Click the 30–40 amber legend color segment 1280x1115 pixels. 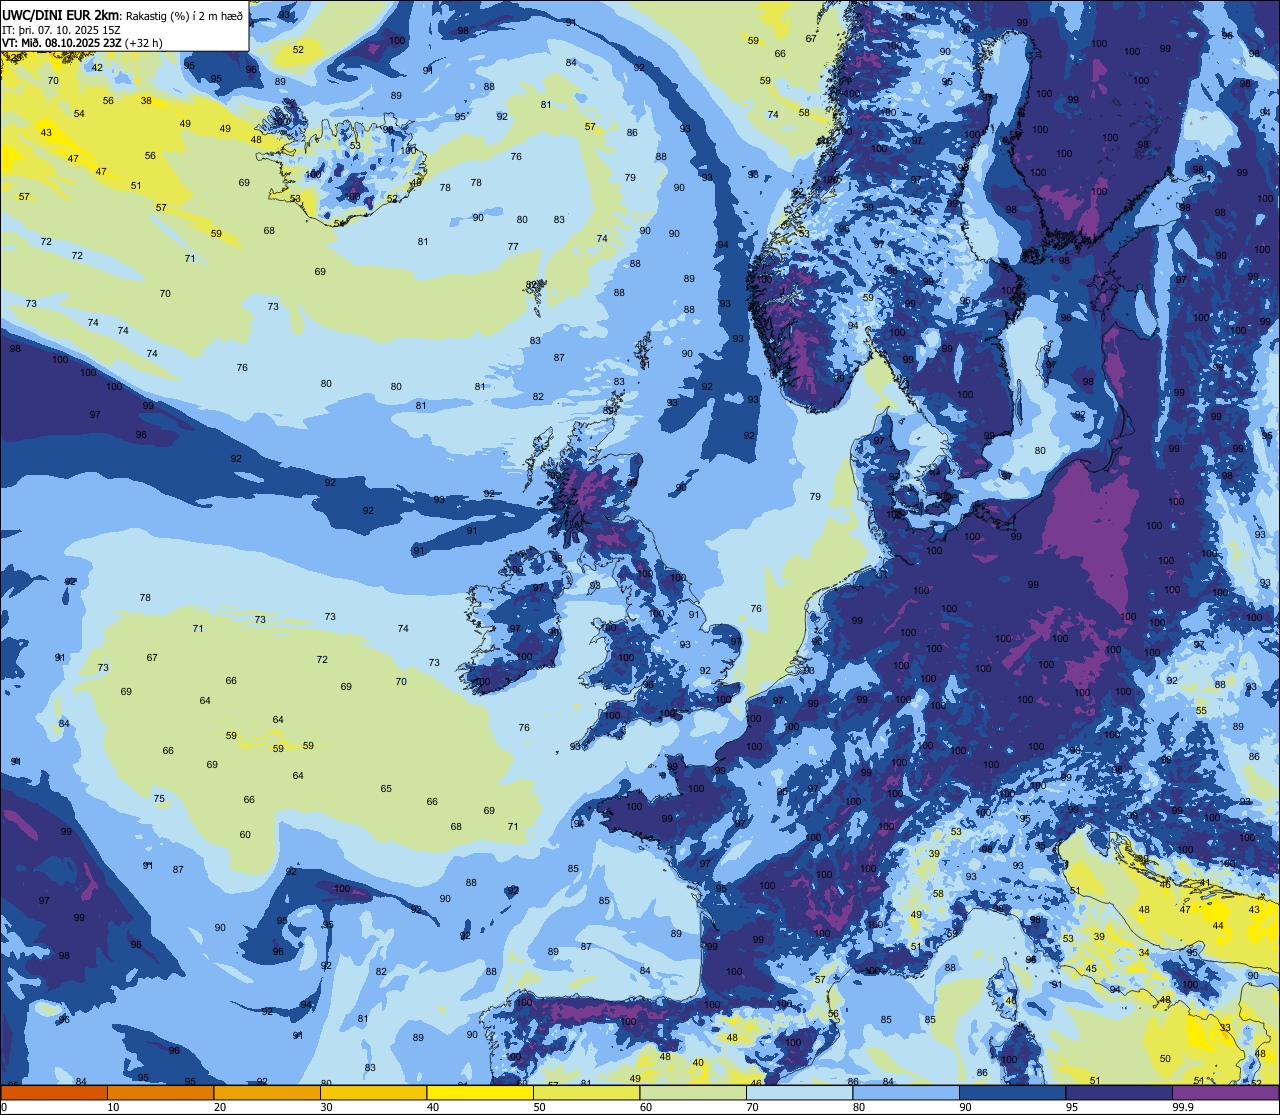tap(373, 1093)
